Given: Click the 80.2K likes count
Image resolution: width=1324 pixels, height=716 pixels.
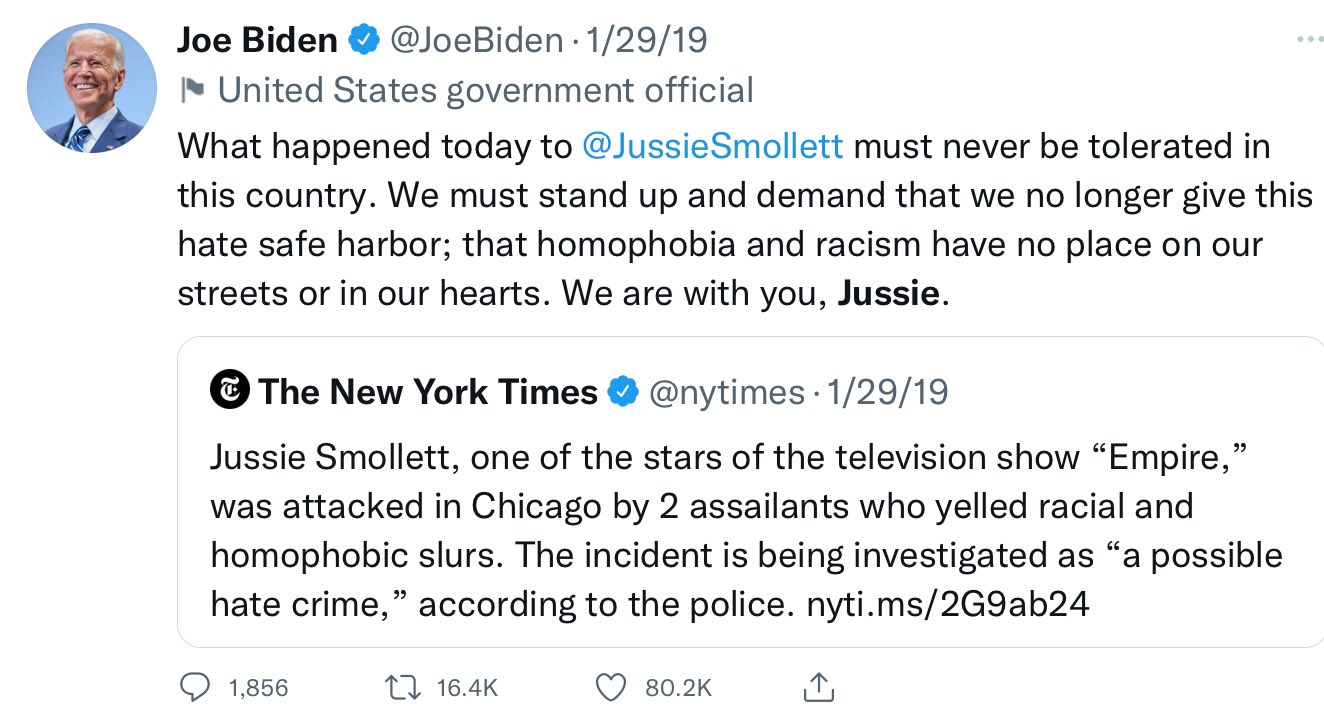Looking at the screenshot, I should click(x=678, y=687).
